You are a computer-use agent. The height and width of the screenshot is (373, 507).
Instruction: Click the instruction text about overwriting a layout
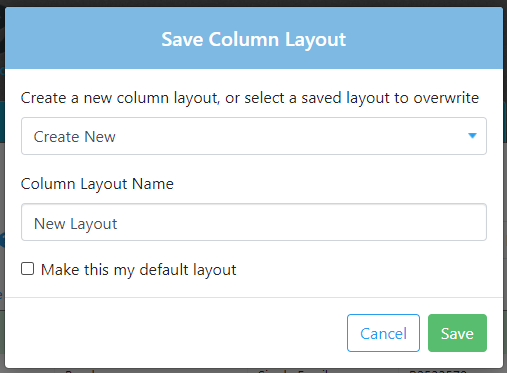point(250,98)
